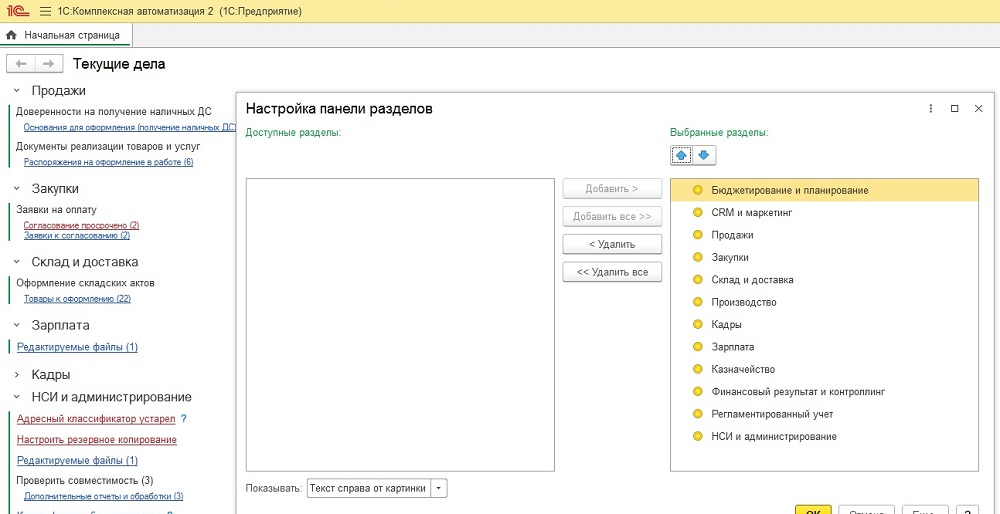Click the < Удалить button

612,244
